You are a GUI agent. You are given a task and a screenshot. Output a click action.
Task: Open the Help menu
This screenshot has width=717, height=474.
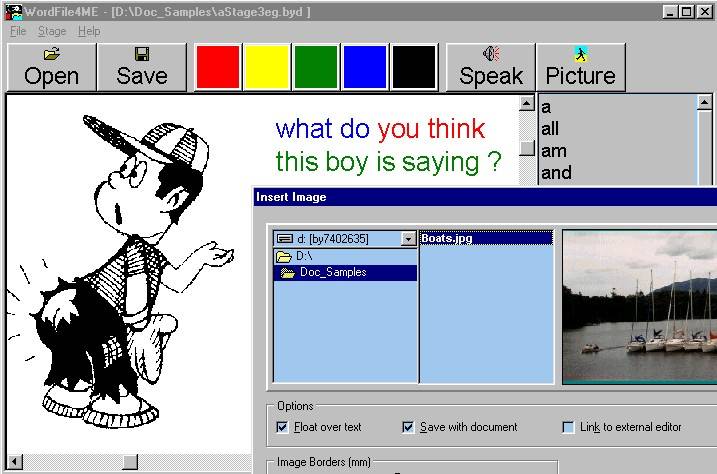(x=89, y=31)
